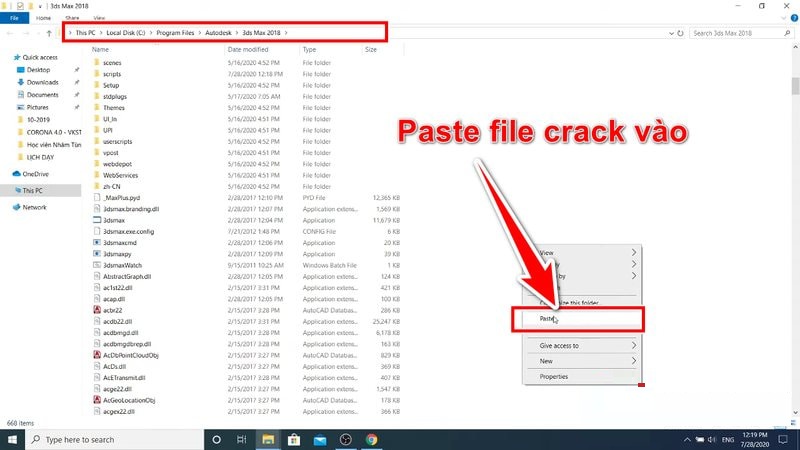800x450 pixels.
Task: Click the taskbar Type here to search box
Action: [x=114, y=439]
